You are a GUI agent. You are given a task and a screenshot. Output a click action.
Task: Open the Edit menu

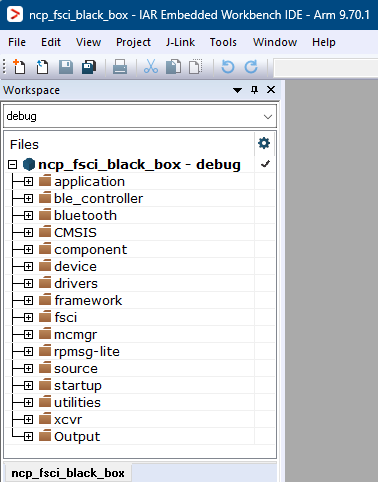(51, 42)
